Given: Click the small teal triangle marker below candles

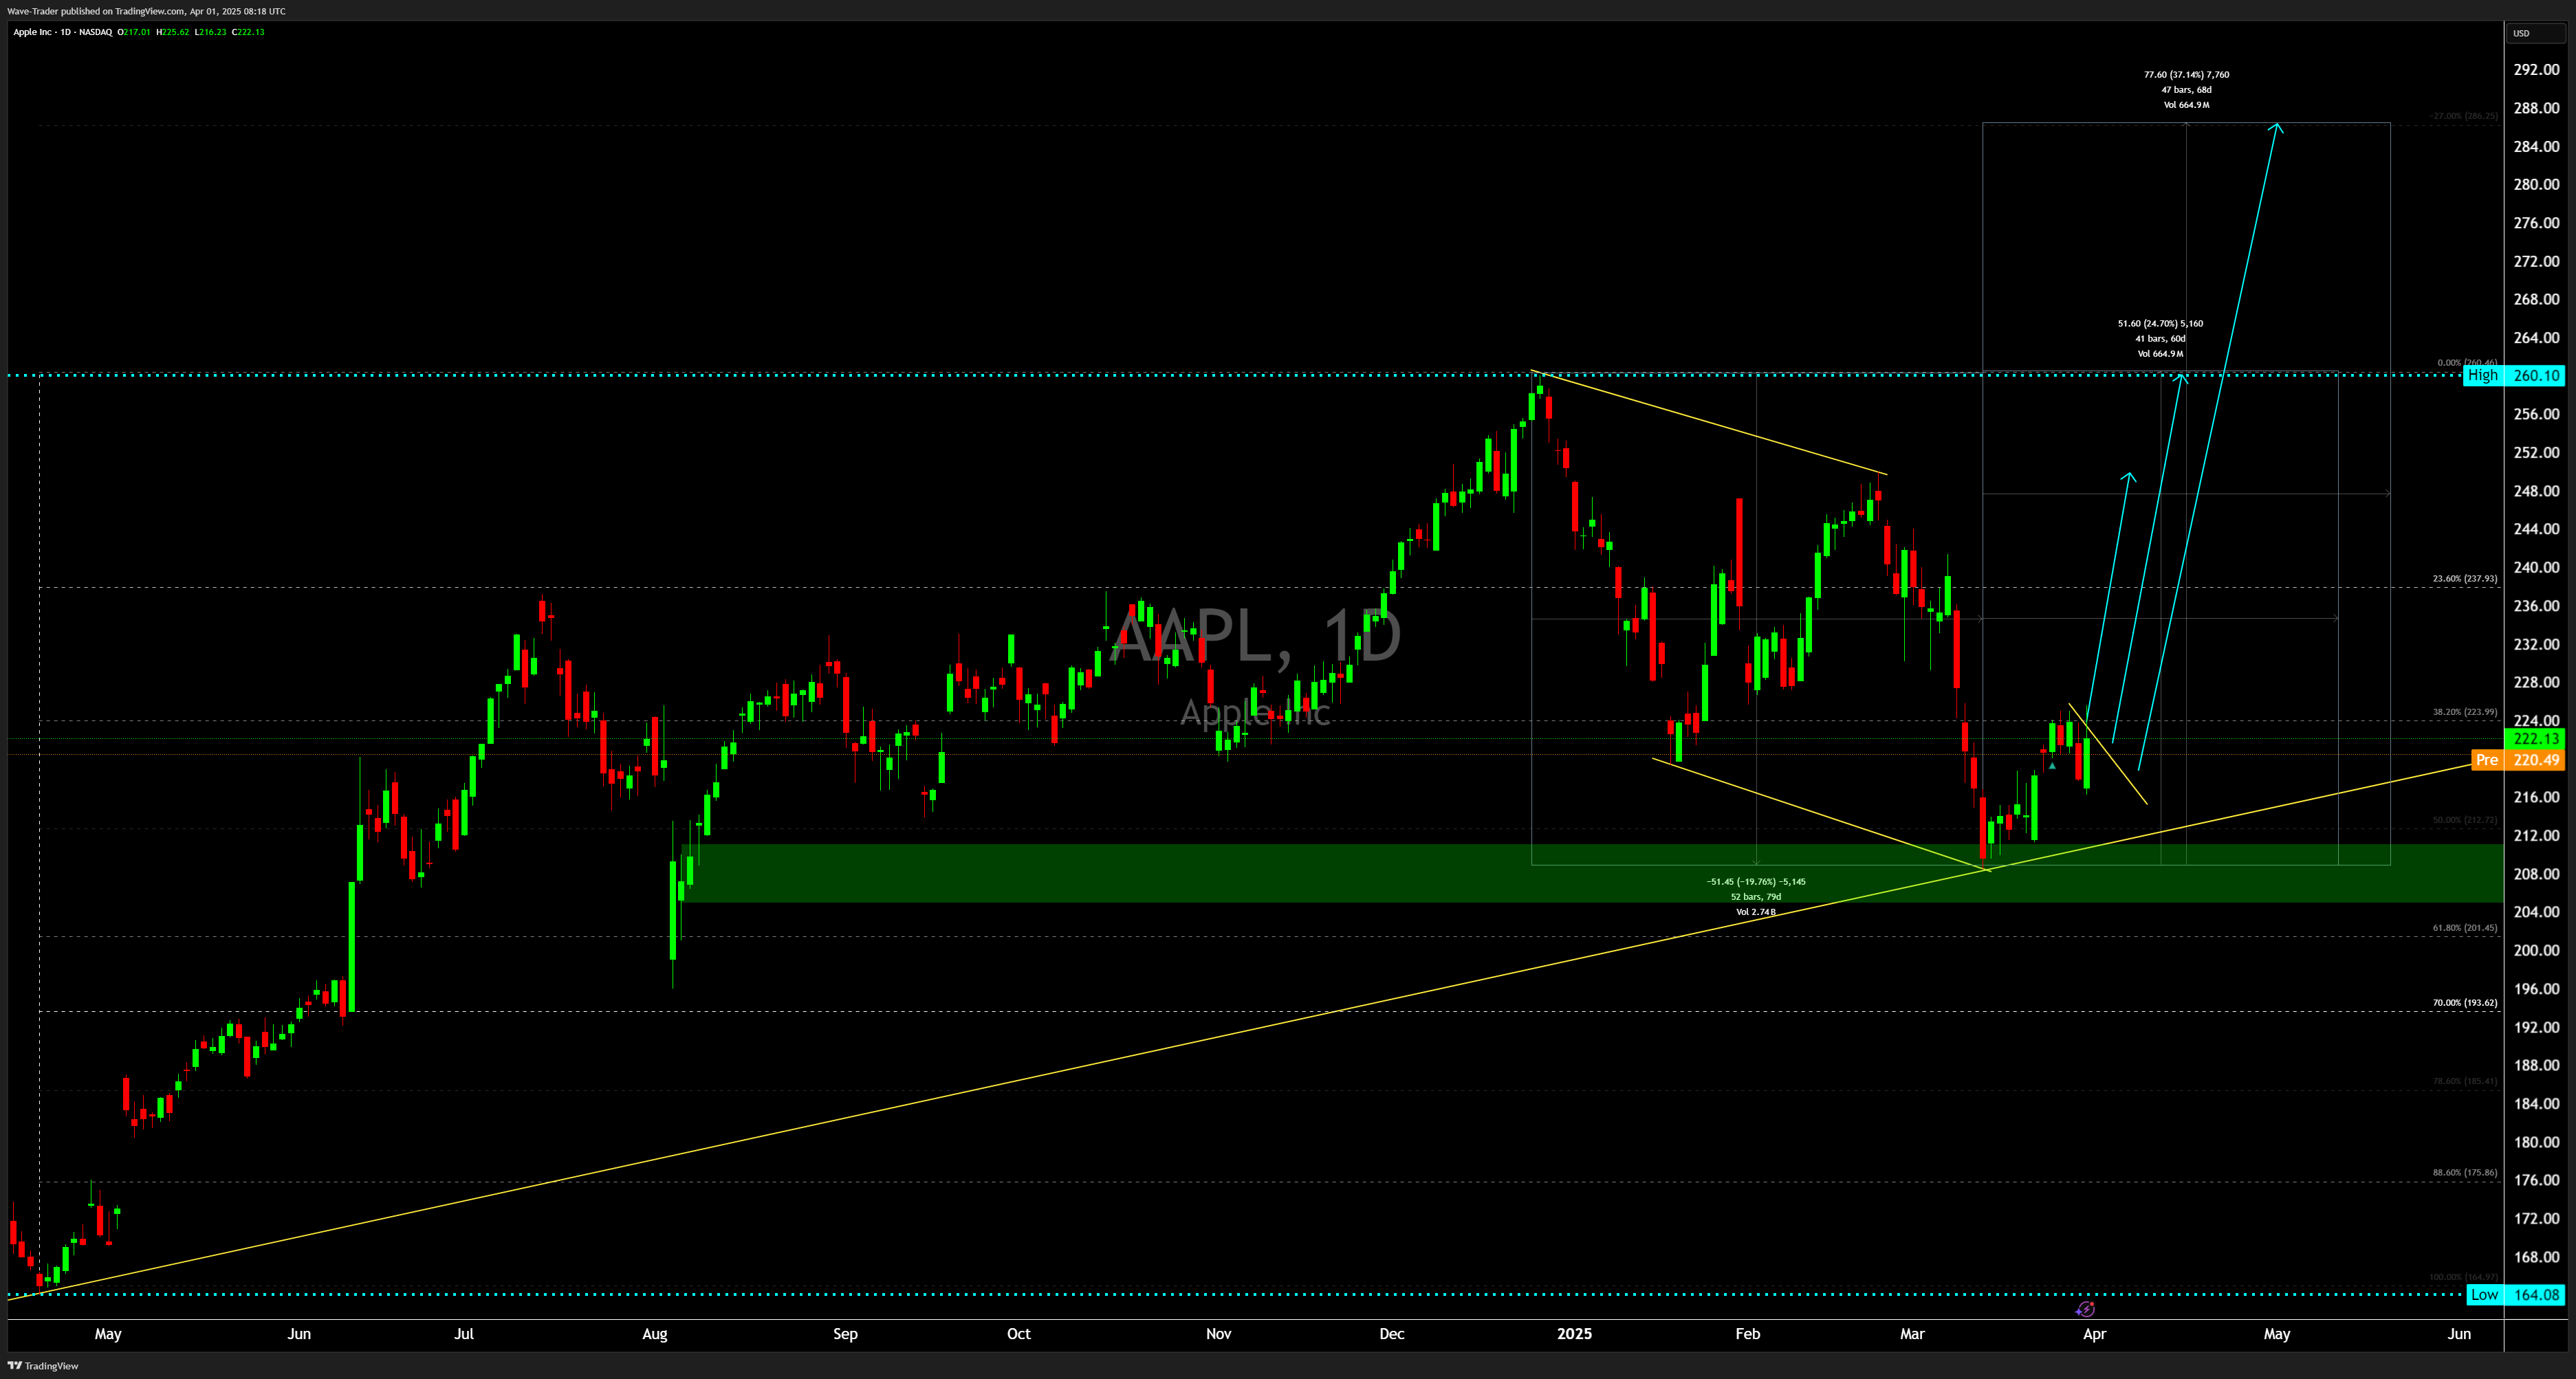Looking at the screenshot, I should coord(2052,766).
